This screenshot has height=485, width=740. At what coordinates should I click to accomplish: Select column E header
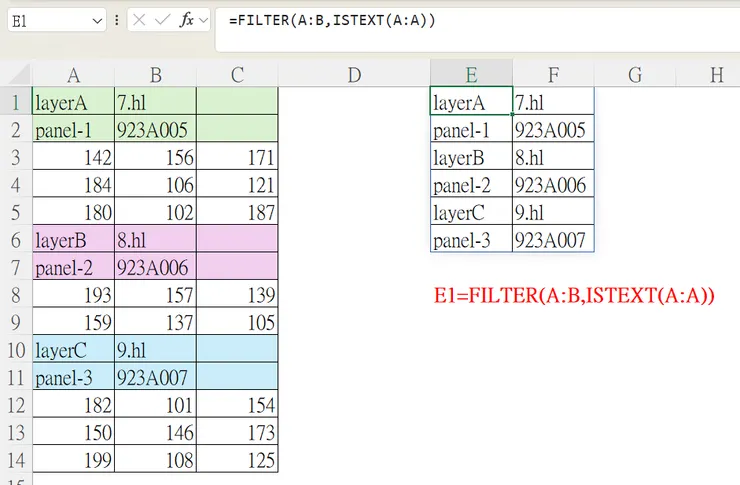pyautogui.click(x=471, y=75)
